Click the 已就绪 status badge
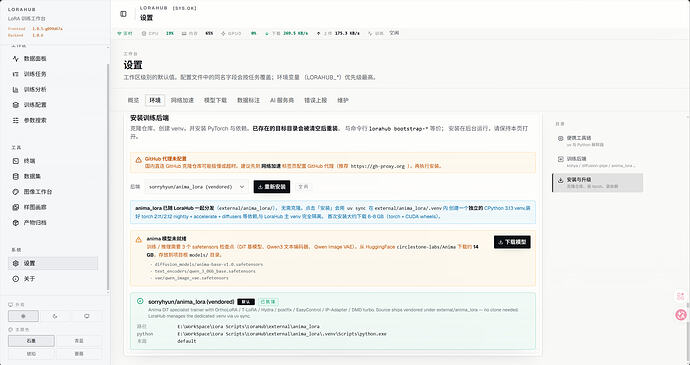 [268, 302]
